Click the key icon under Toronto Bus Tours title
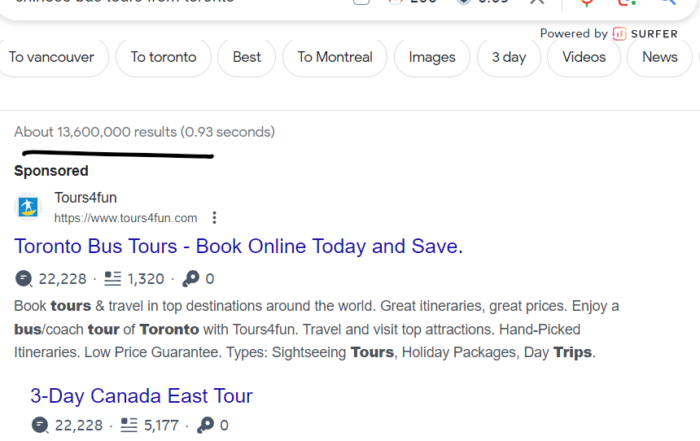700x441 pixels. [191, 279]
